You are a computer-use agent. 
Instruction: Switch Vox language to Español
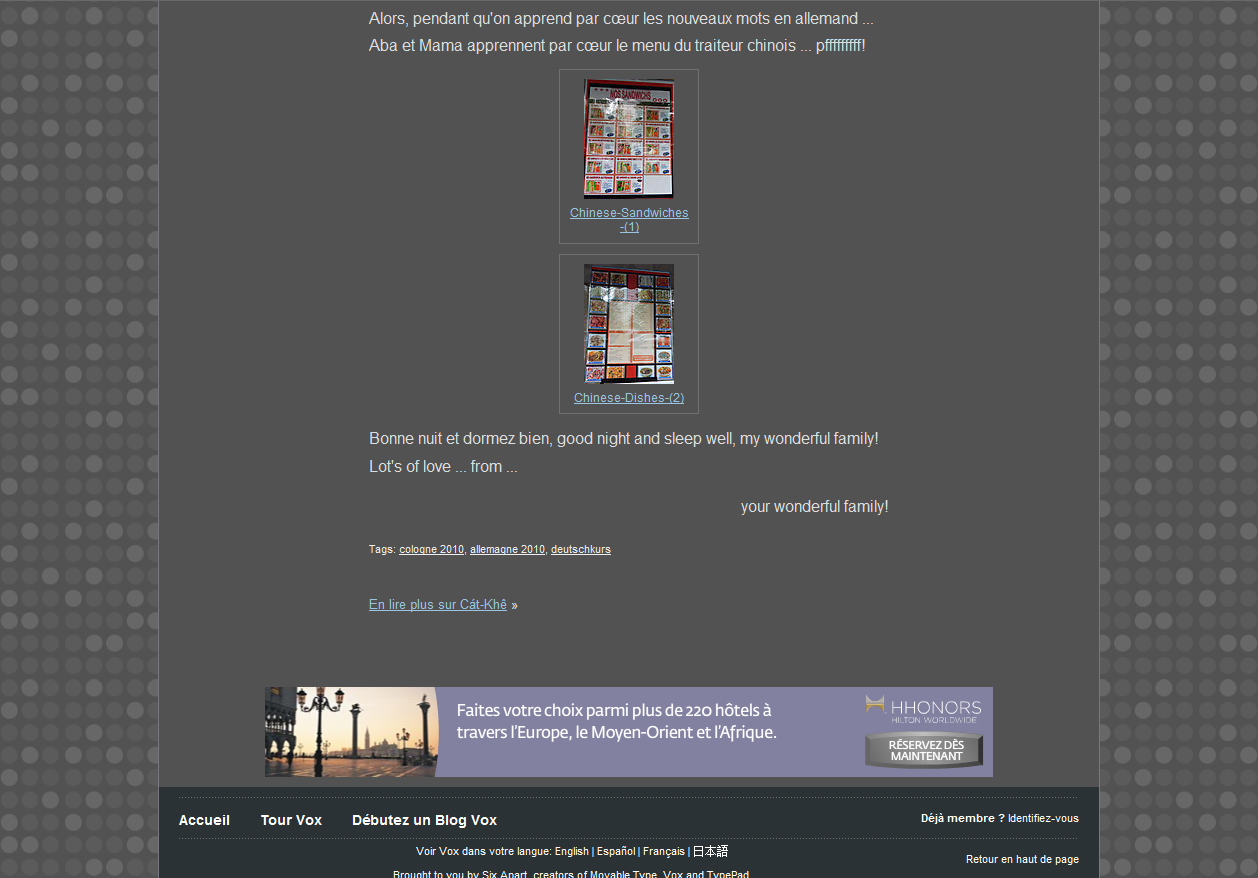point(615,852)
